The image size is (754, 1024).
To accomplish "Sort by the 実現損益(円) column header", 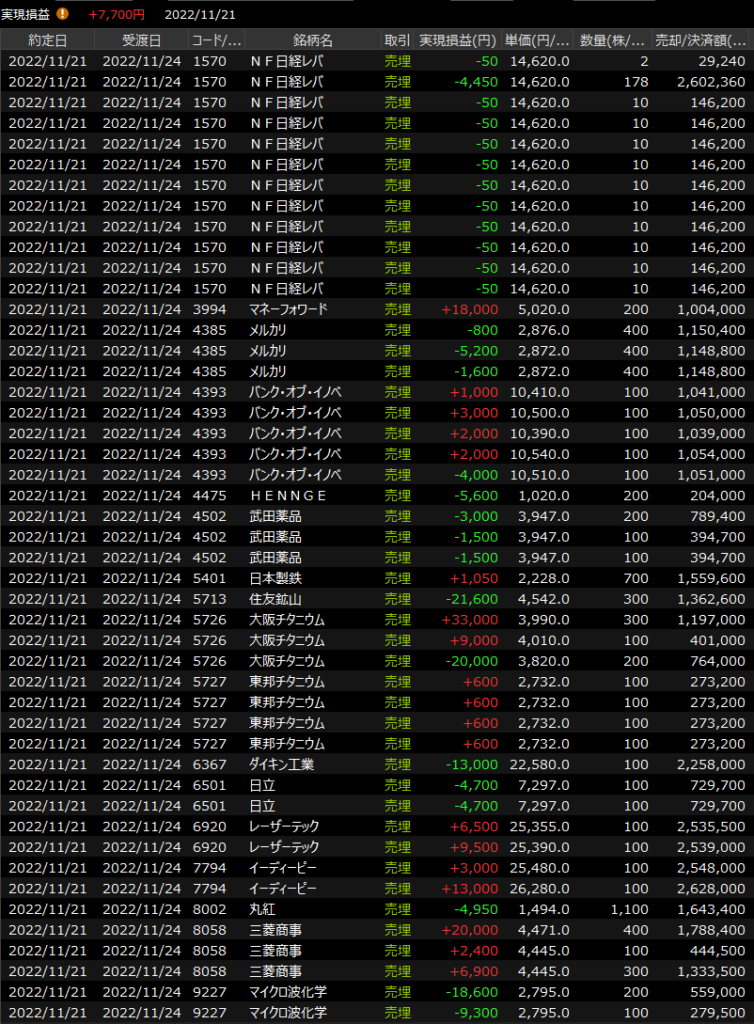I will point(458,40).
